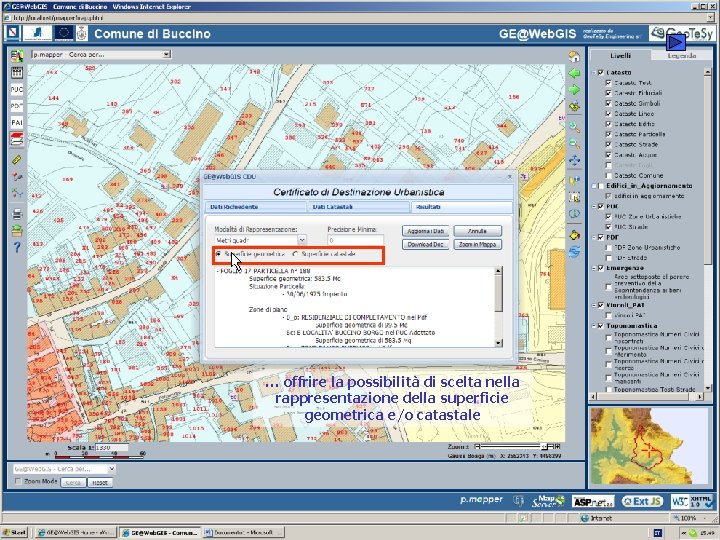Image resolution: width=720 pixels, height=540 pixels.
Task: Switch to Livelli tab
Action: tap(620, 55)
